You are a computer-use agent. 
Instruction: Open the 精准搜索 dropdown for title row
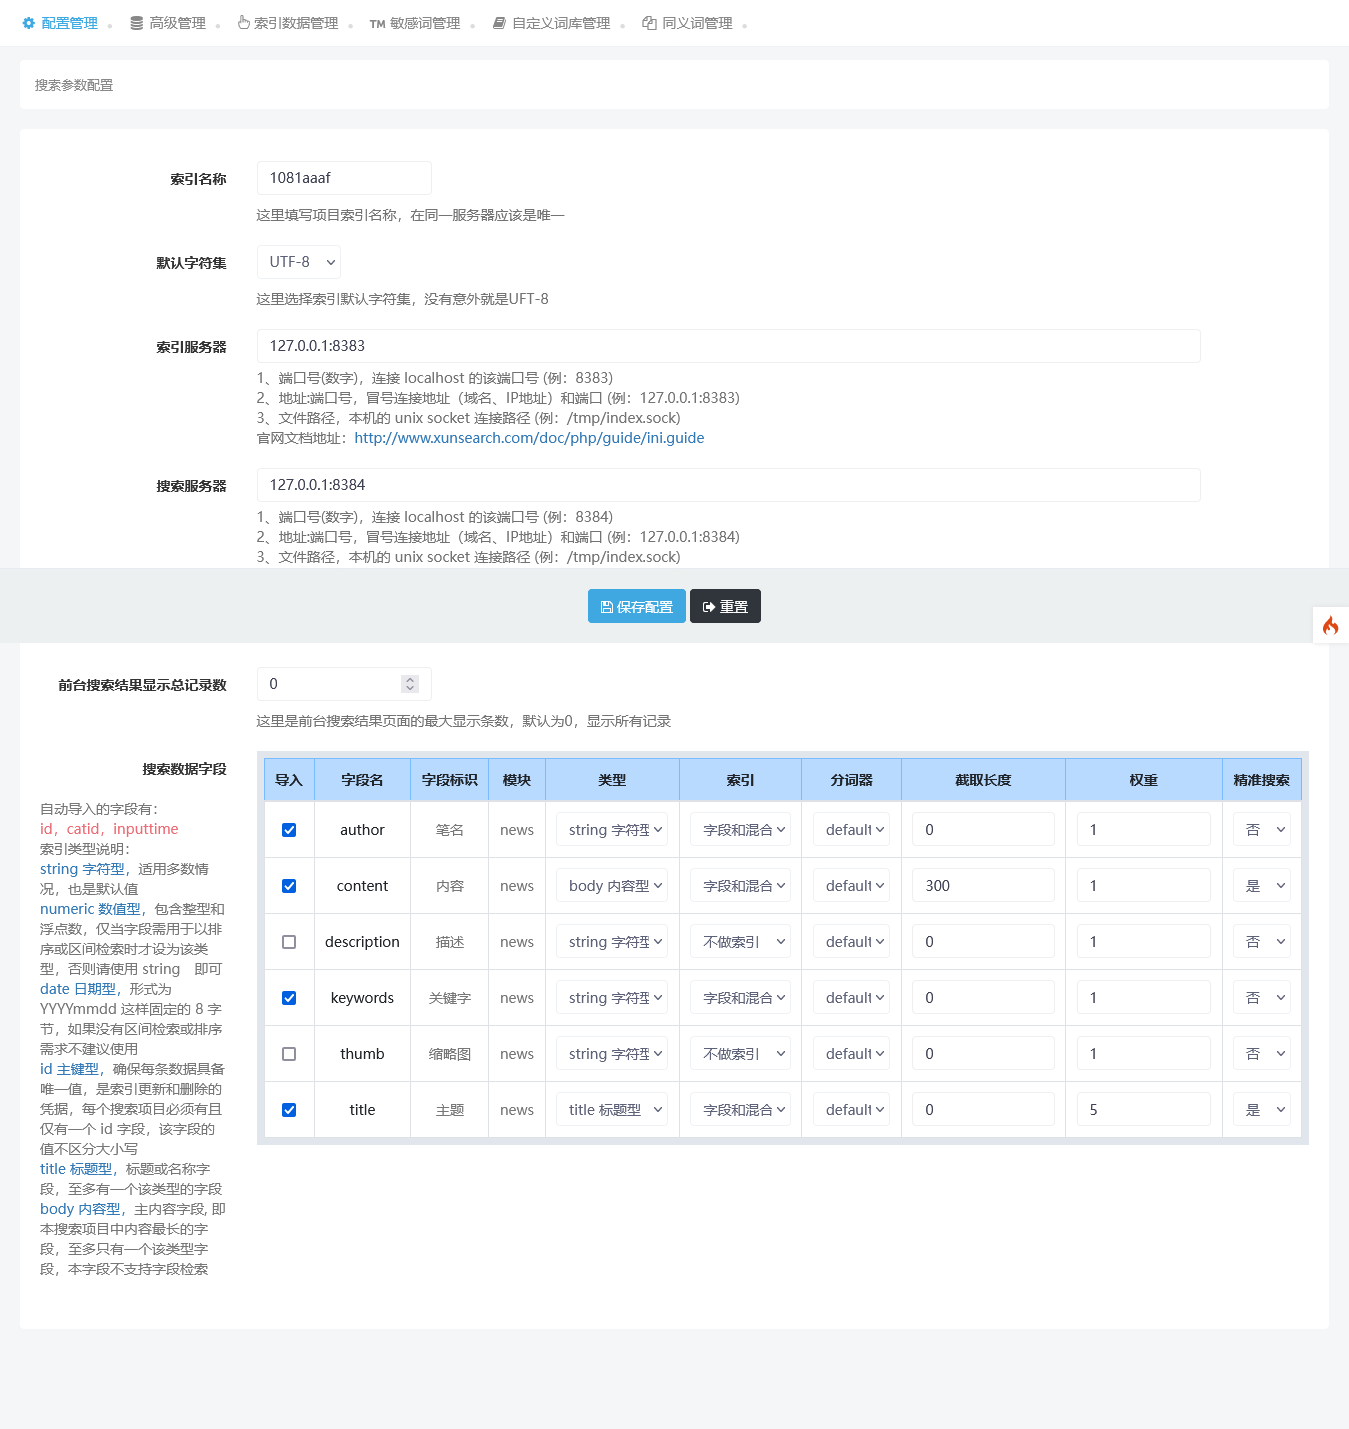(1261, 1110)
